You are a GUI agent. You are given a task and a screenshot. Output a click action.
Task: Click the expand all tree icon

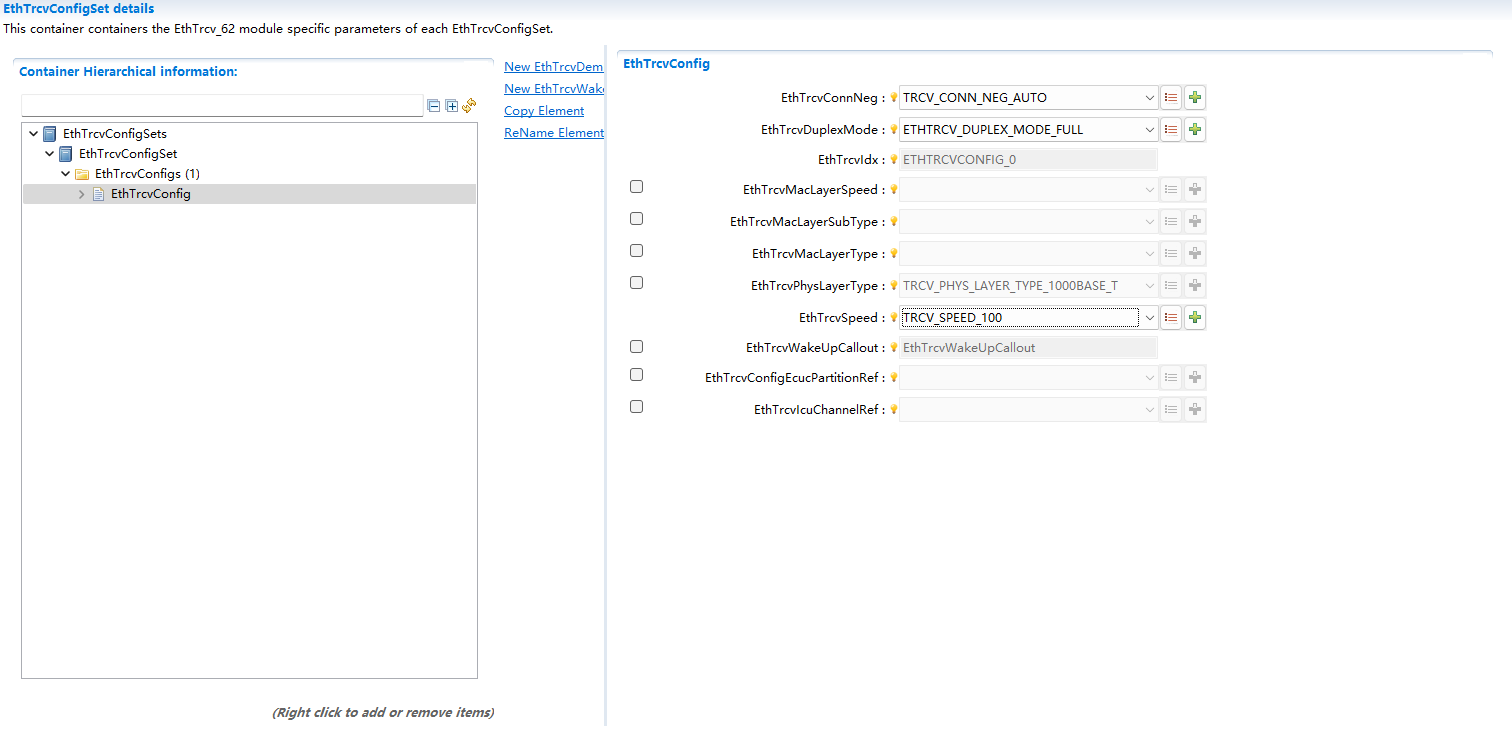tap(452, 106)
